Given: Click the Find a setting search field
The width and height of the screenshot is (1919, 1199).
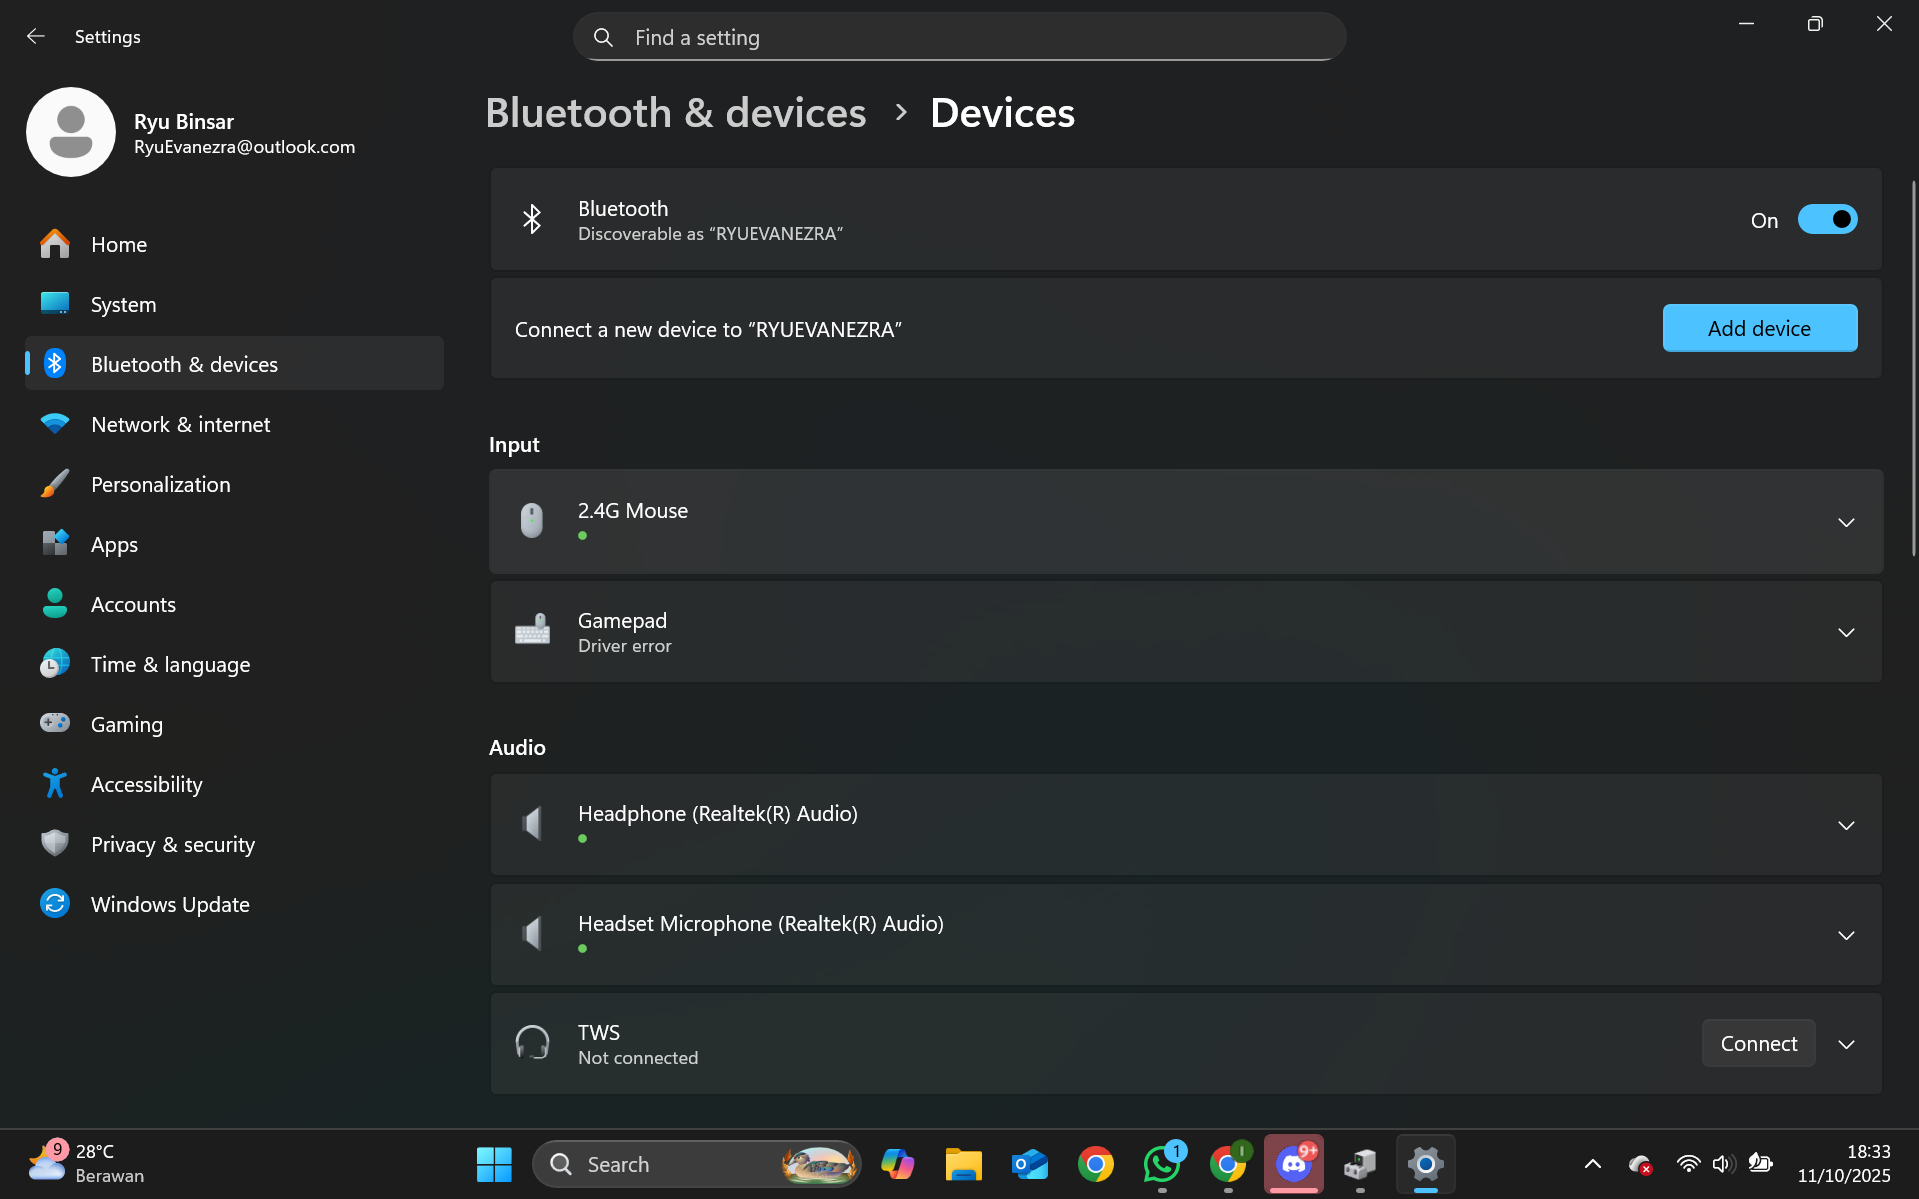Looking at the screenshot, I should [x=960, y=38].
